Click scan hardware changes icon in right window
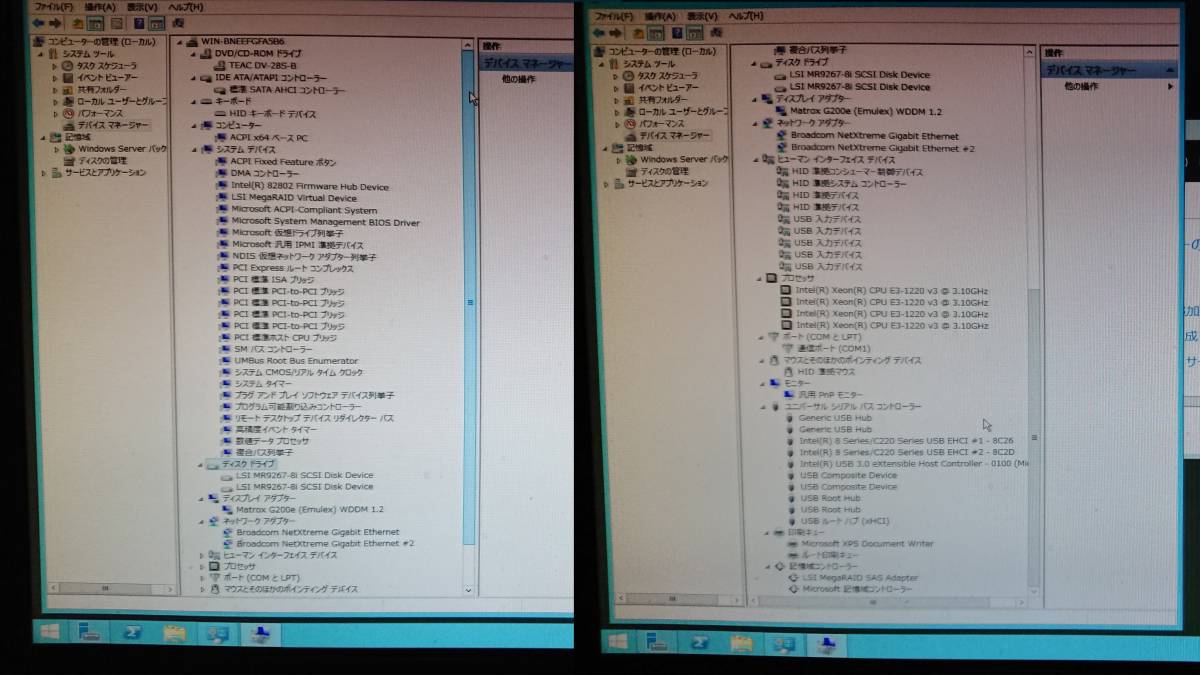The height and width of the screenshot is (675, 1200). point(716,33)
